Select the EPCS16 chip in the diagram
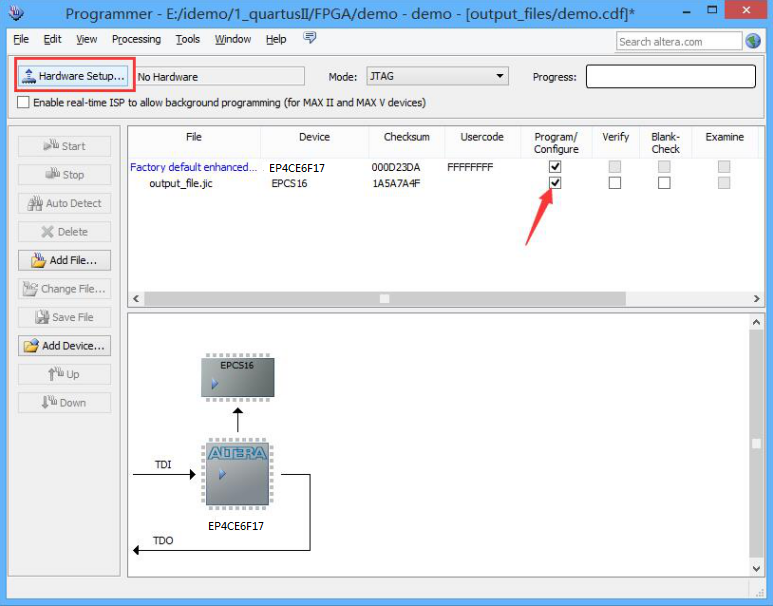The width and height of the screenshot is (773, 606). click(237, 377)
